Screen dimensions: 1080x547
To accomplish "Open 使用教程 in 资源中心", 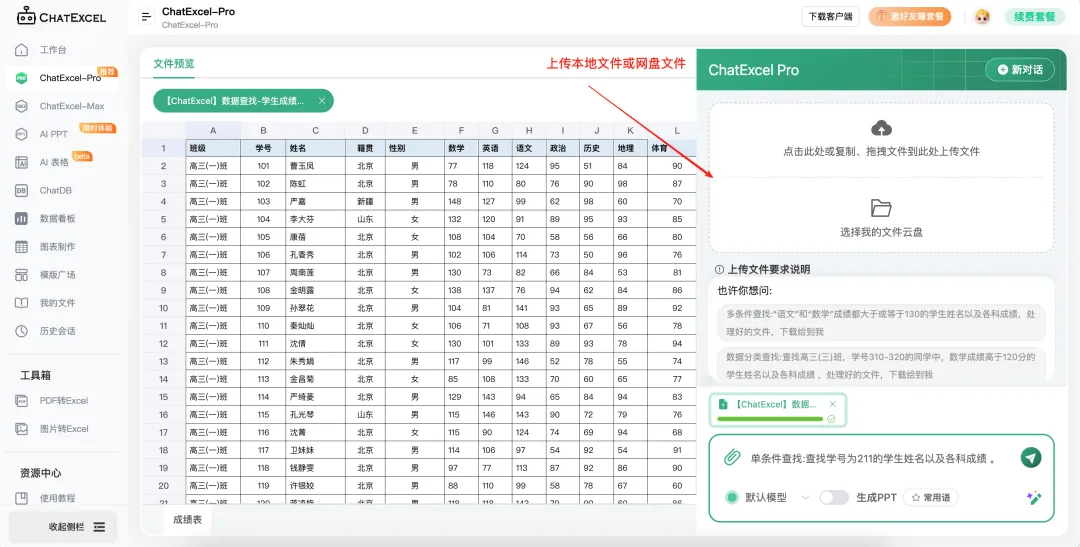I will pos(57,498).
